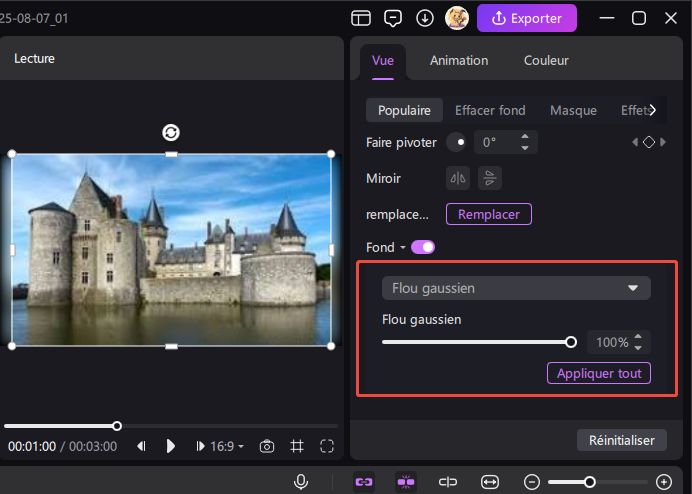Increase blur percentage with up arrow

(638, 337)
